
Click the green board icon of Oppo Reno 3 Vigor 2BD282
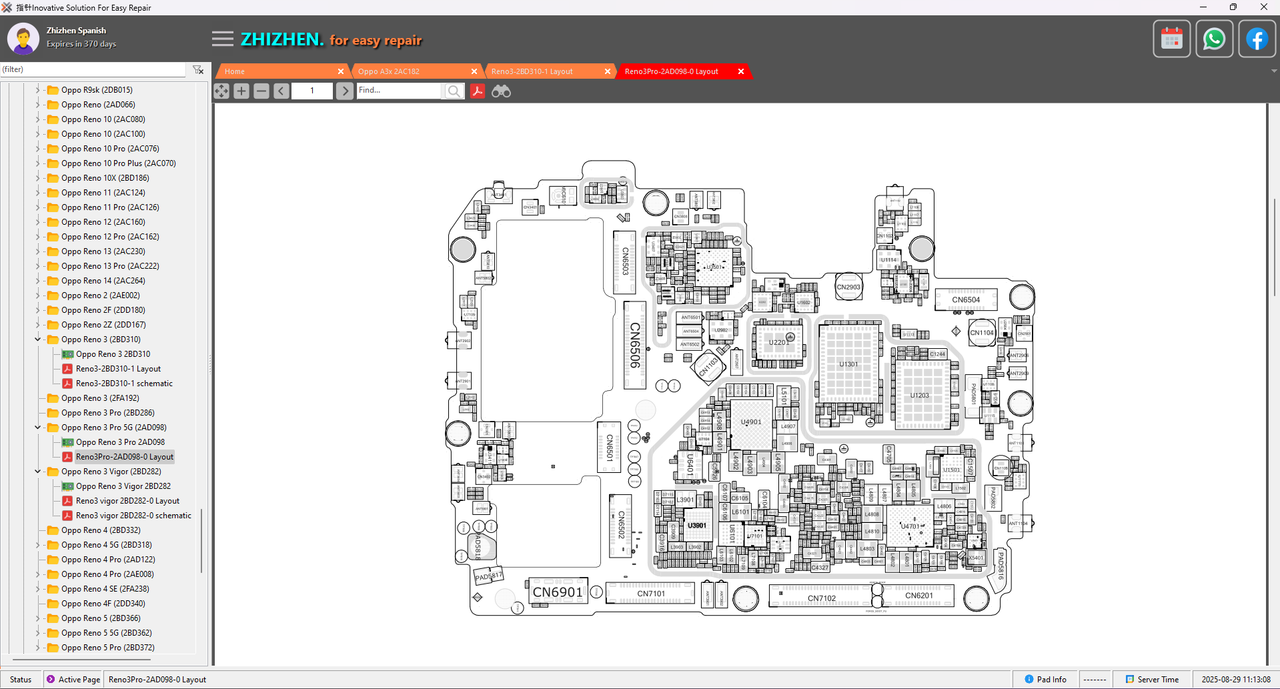67,486
